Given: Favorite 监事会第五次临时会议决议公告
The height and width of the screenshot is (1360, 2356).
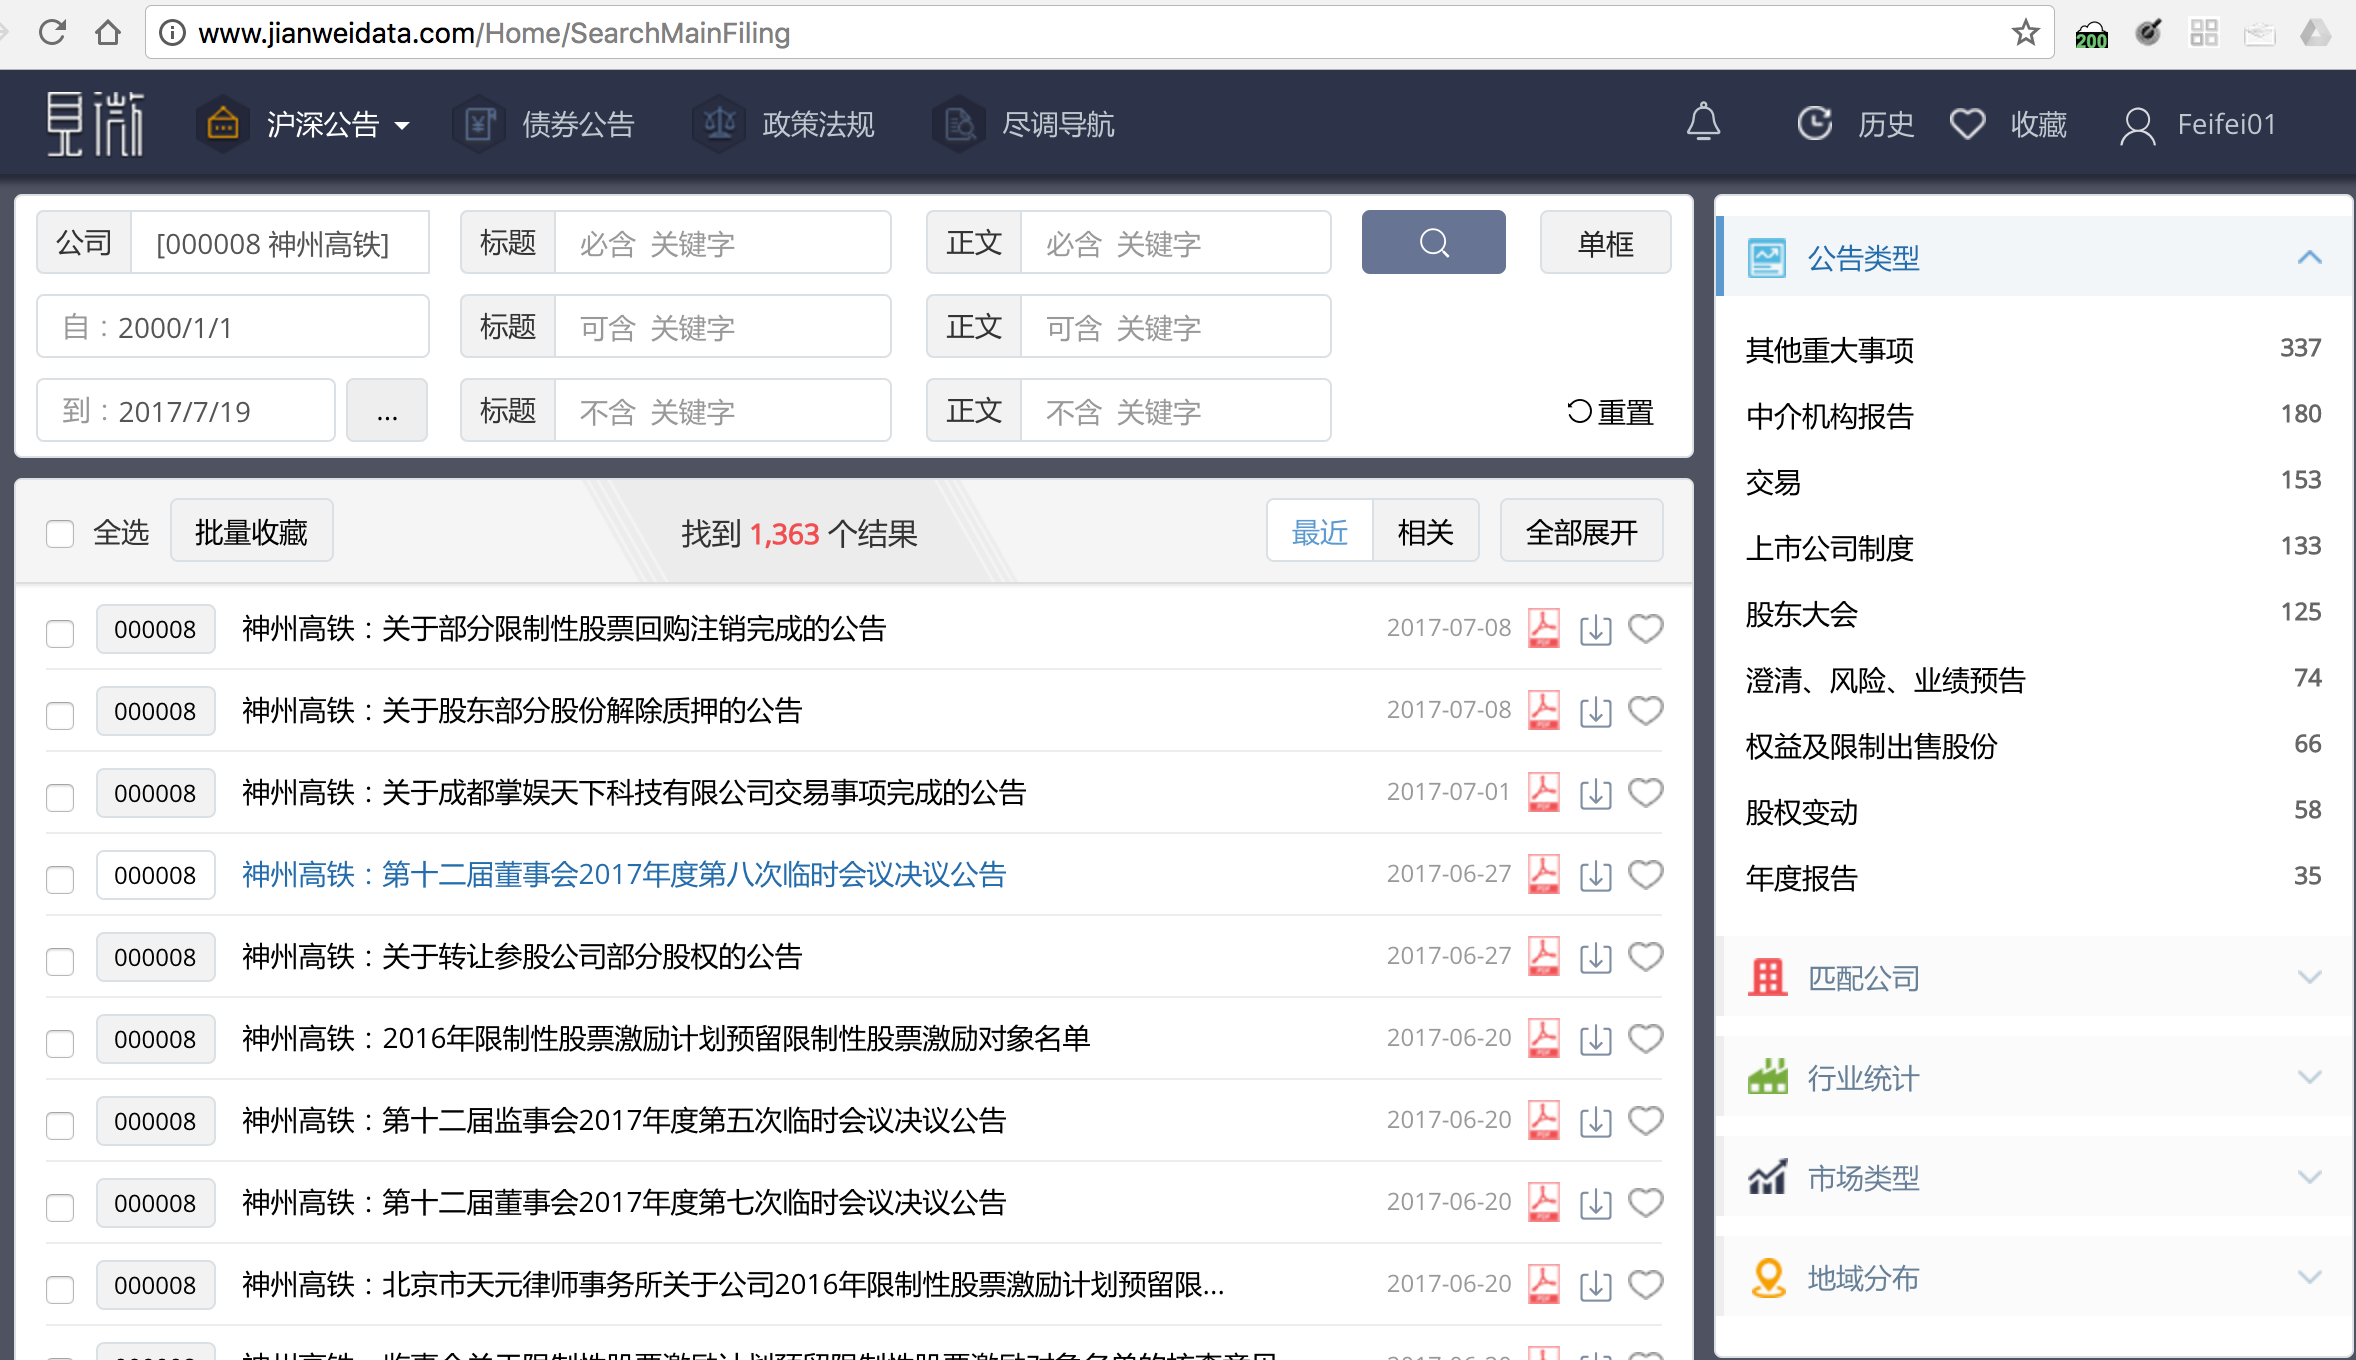Looking at the screenshot, I should click(1645, 1120).
